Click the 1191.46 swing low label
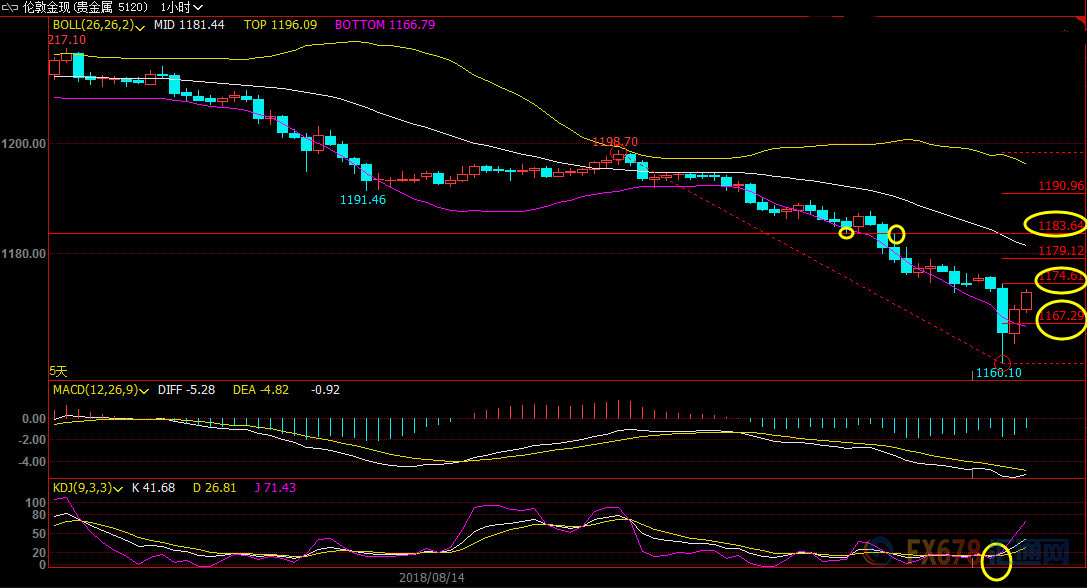This screenshot has height=588, width=1087. [363, 200]
